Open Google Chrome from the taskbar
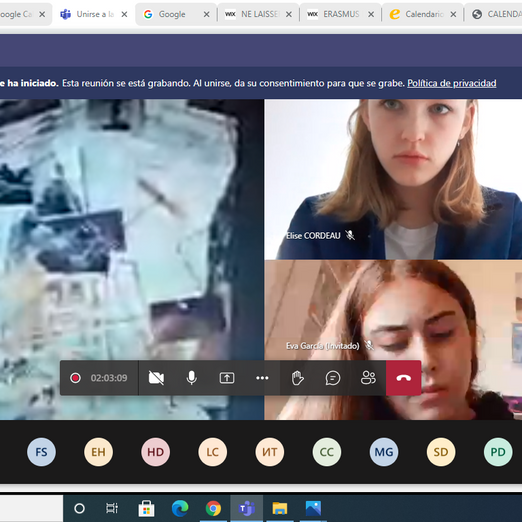The height and width of the screenshot is (522, 522). point(213,508)
